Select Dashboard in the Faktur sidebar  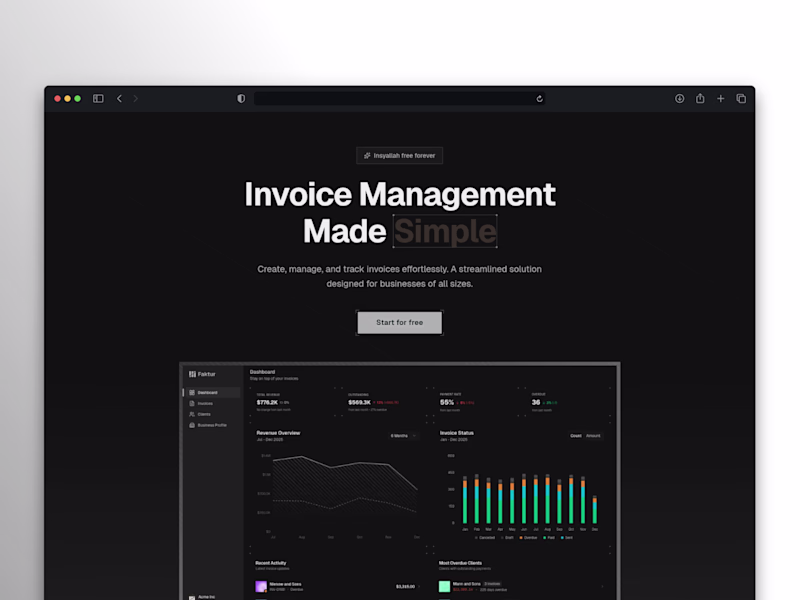coord(211,392)
